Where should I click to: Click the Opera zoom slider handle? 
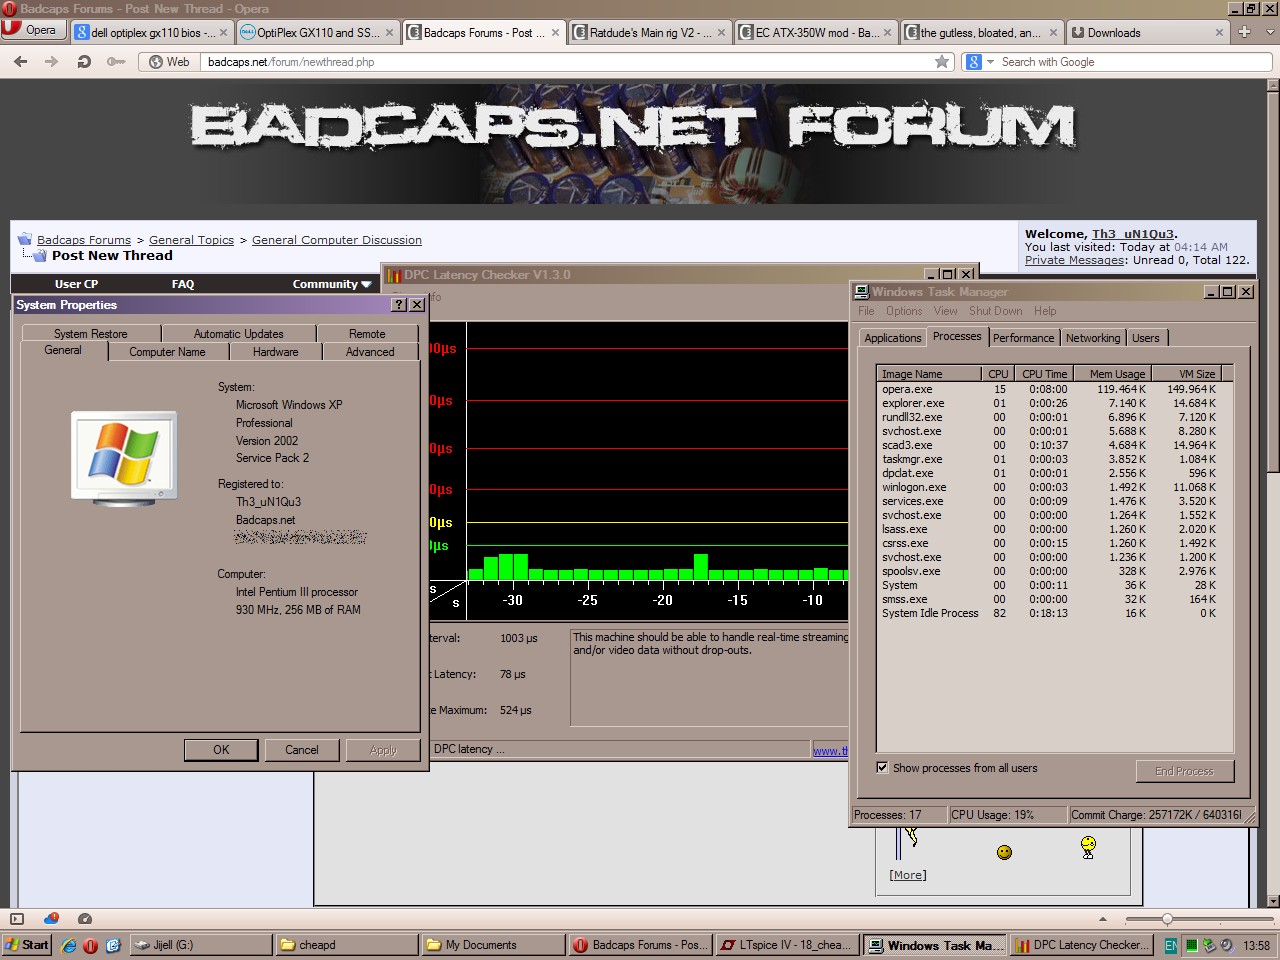click(1167, 919)
